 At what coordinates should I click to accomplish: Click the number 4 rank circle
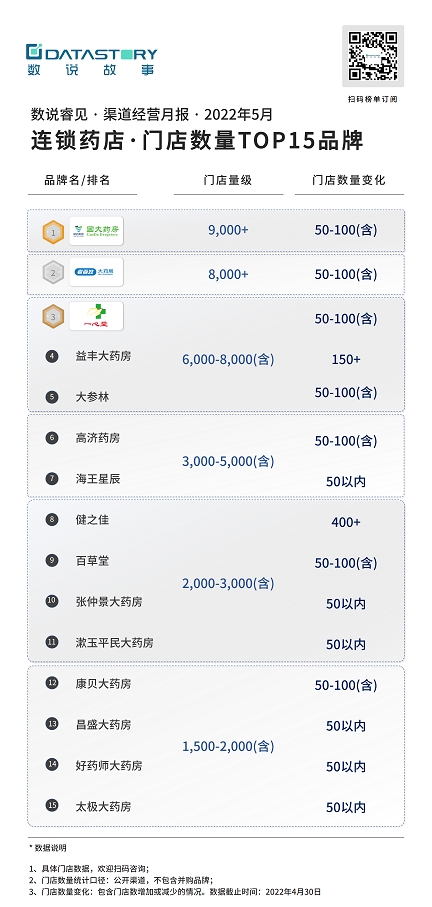pos(52,356)
